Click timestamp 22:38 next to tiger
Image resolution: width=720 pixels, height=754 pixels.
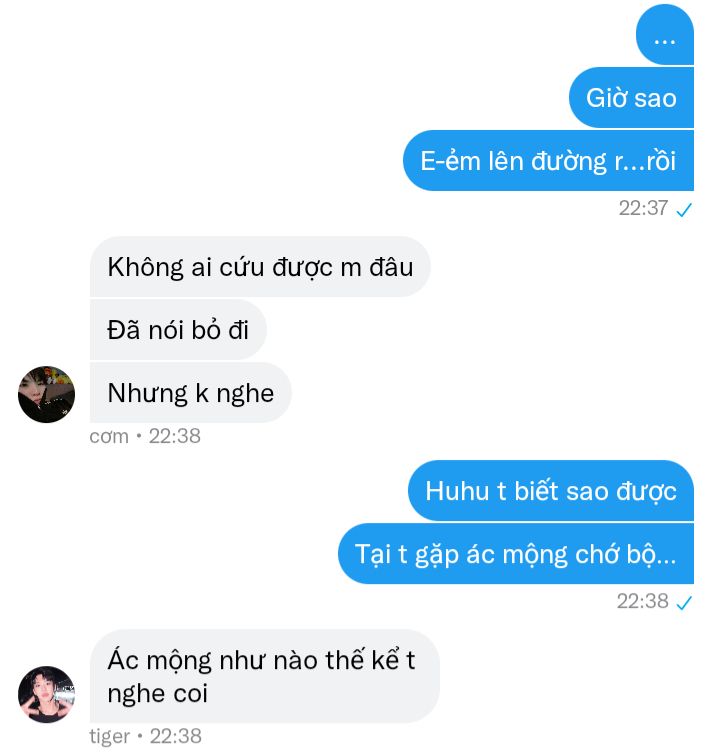[176, 736]
